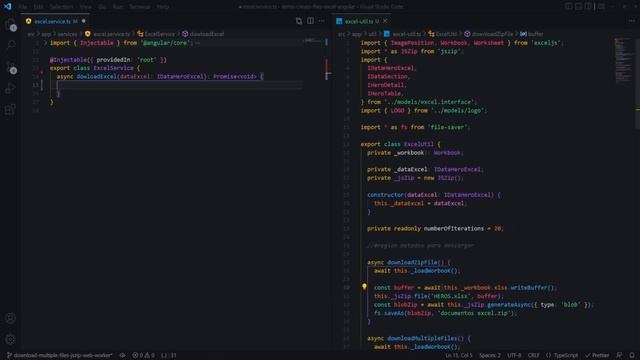Open the View menu
640x360 pixels.
pos(86,7)
